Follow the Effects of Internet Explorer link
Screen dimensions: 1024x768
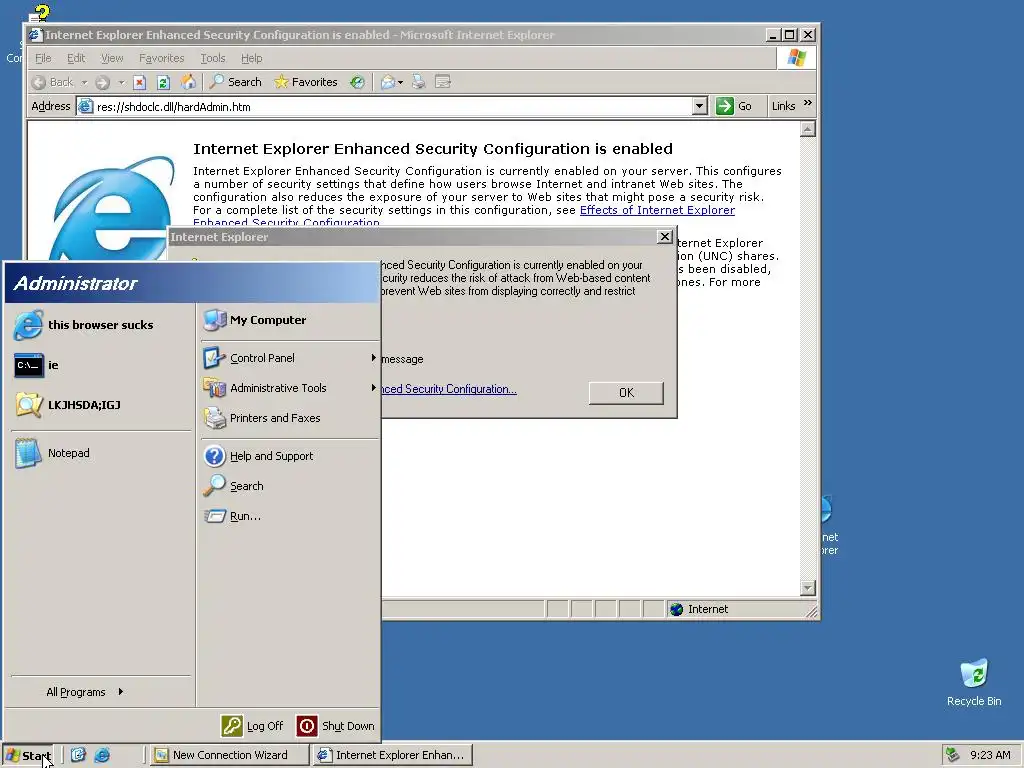[x=657, y=210]
